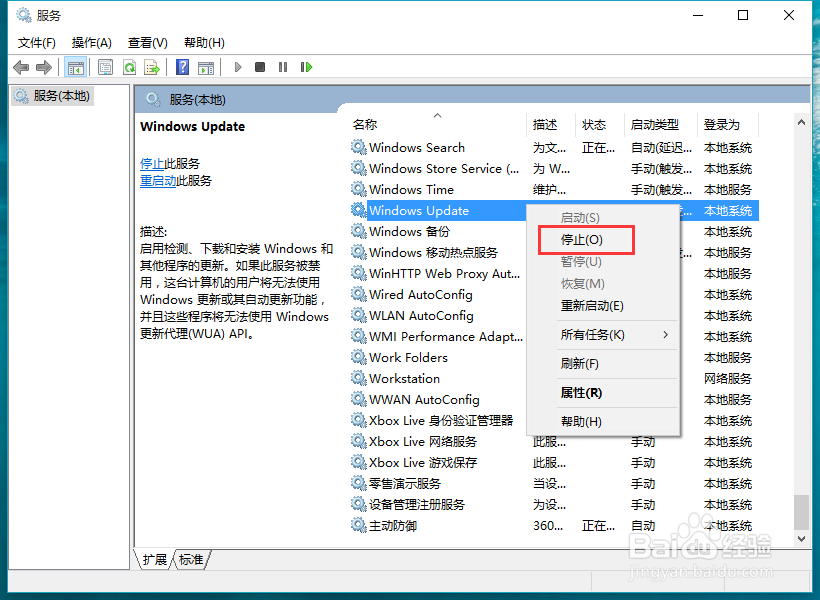The image size is (820, 600).
Task: Click the Stop Service square toolbar icon
Action: pos(260,66)
